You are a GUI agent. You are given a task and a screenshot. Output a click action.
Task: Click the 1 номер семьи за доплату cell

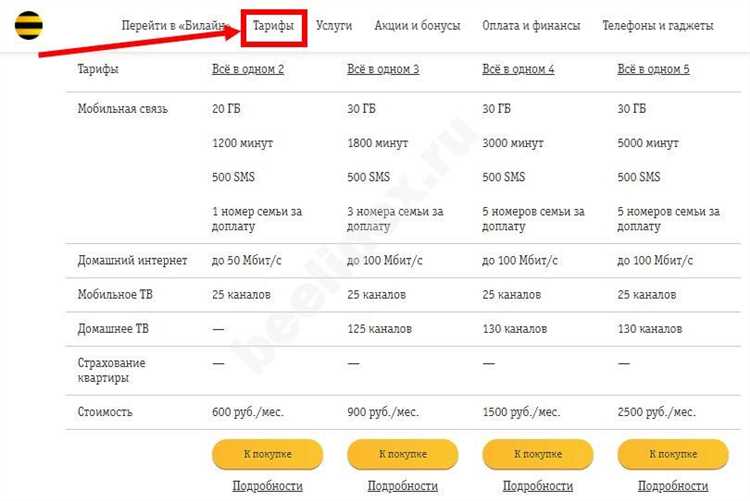pyautogui.click(x=257, y=219)
